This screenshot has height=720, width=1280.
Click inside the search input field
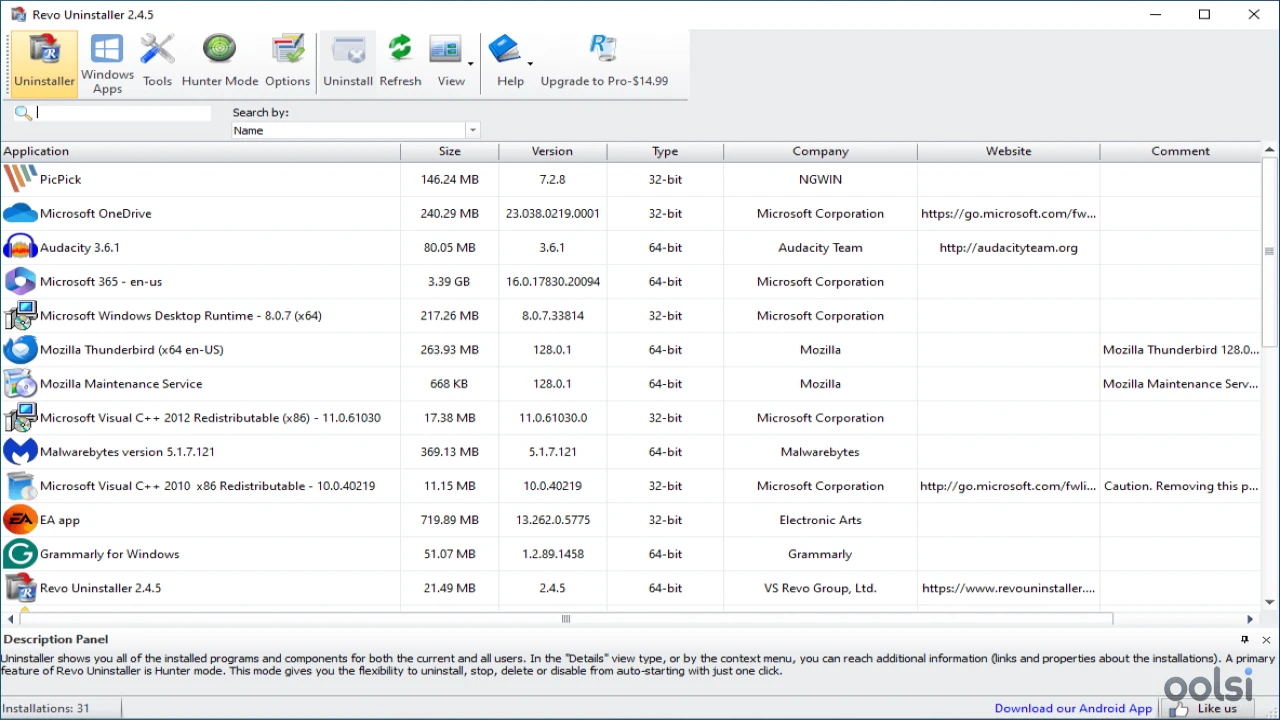pyautogui.click(x=123, y=113)
